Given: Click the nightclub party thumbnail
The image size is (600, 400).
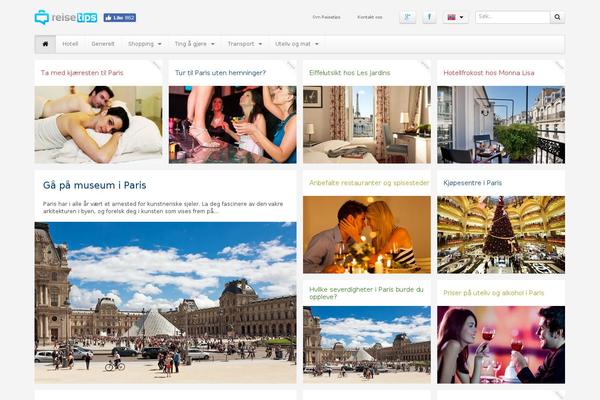Looking at the screenshot, I should coord(233,125).
